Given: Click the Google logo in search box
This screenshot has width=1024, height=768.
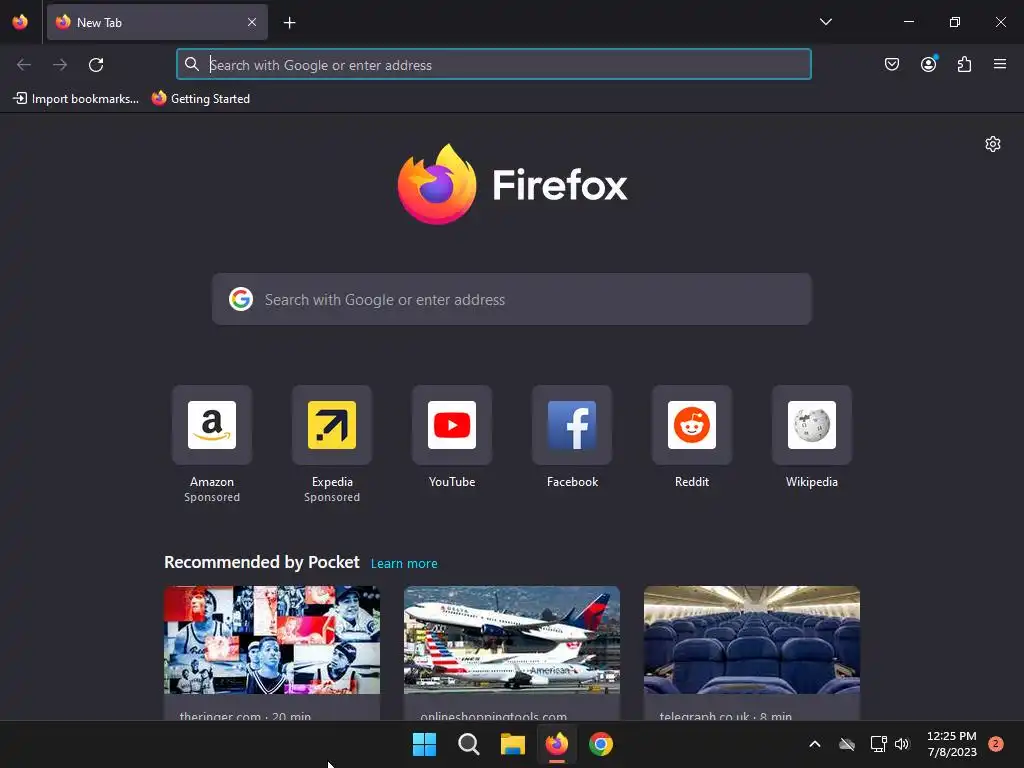Looking at the screenshot, I should coord(240,299).
